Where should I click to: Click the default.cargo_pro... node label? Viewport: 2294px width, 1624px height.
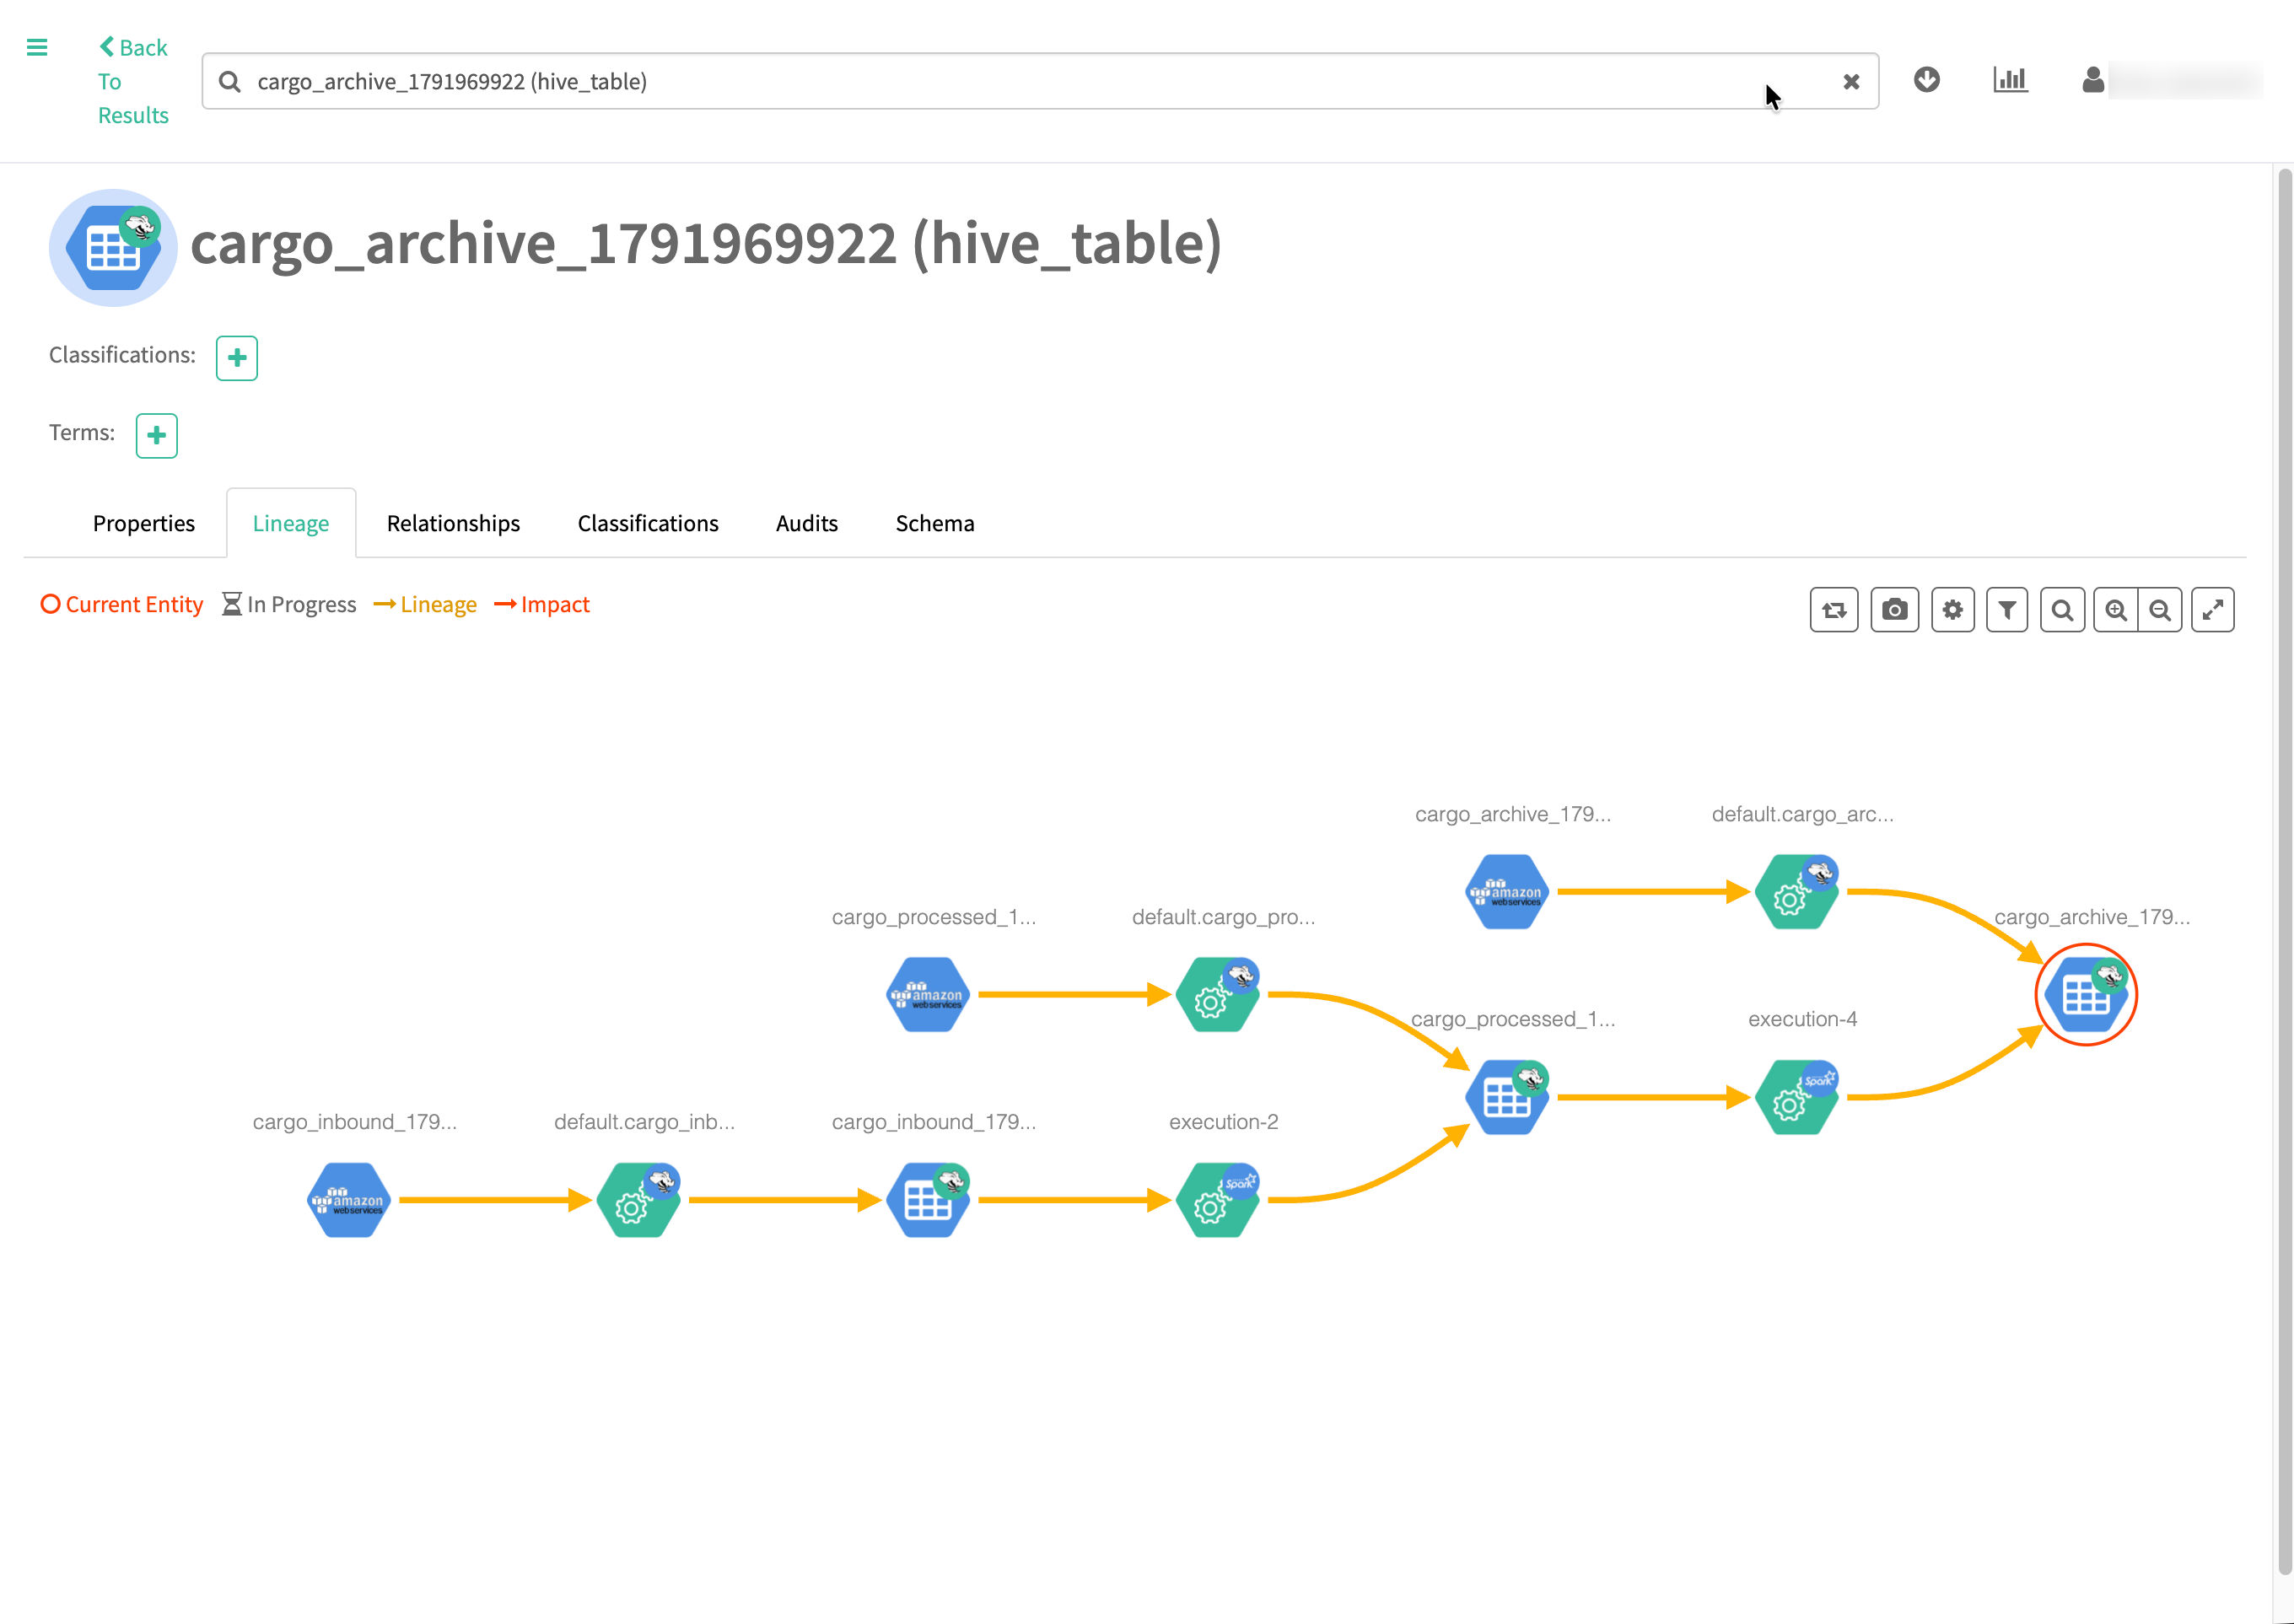1223,917
